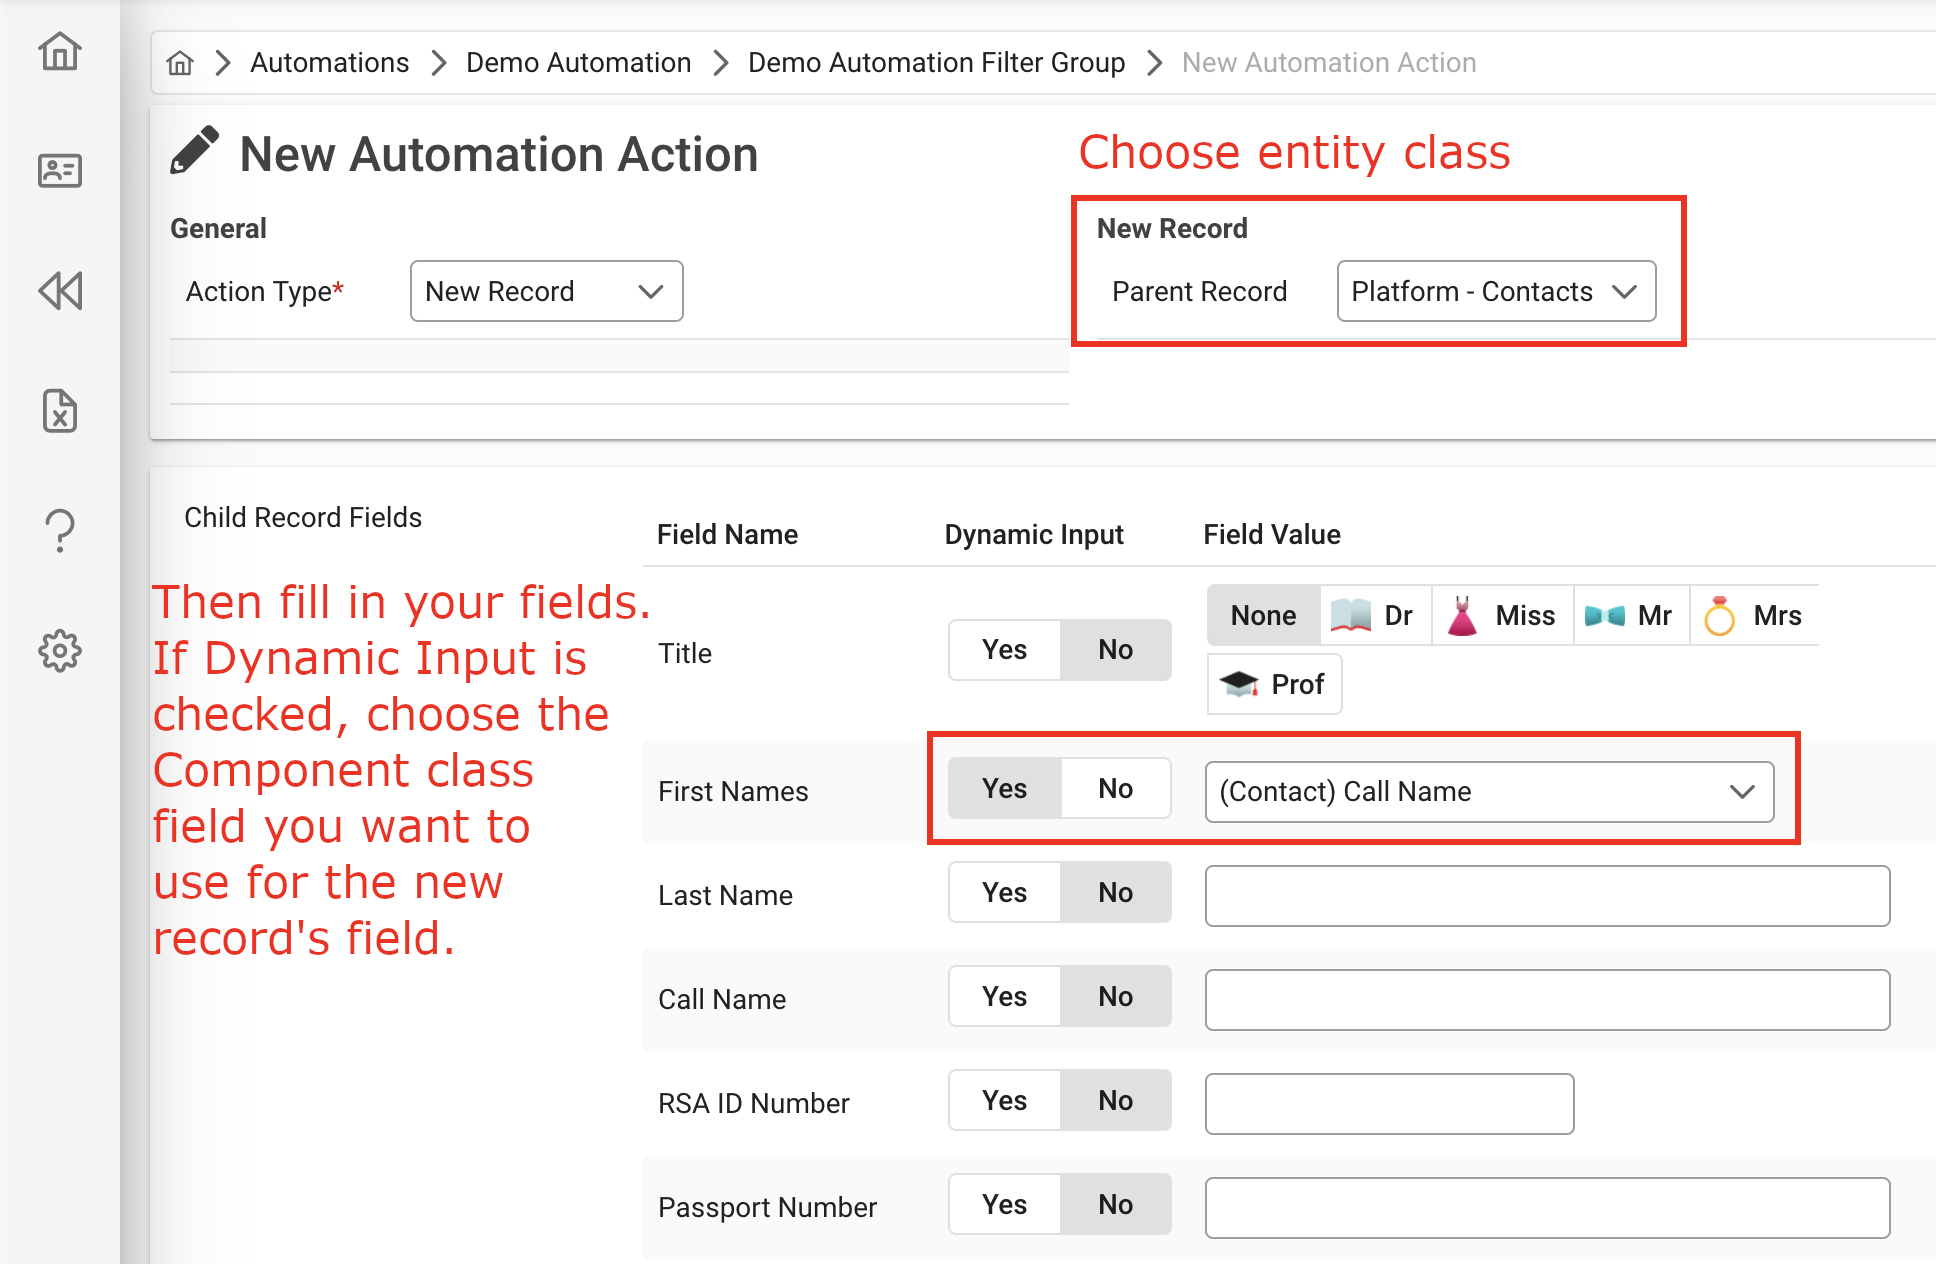The image size is (1936, 1264).
Task: Open the spreadsheet file sidebar icon
Action: 60,411
